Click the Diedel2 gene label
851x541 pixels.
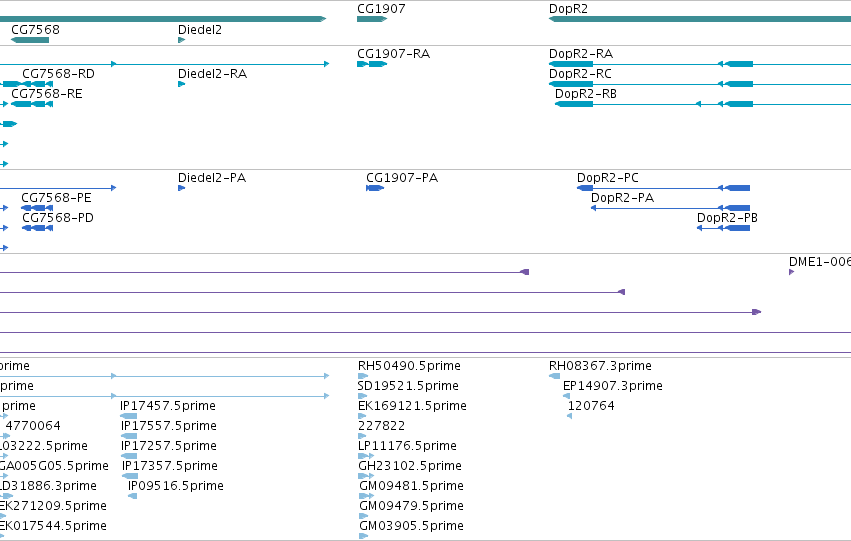[x=200, y=30]
